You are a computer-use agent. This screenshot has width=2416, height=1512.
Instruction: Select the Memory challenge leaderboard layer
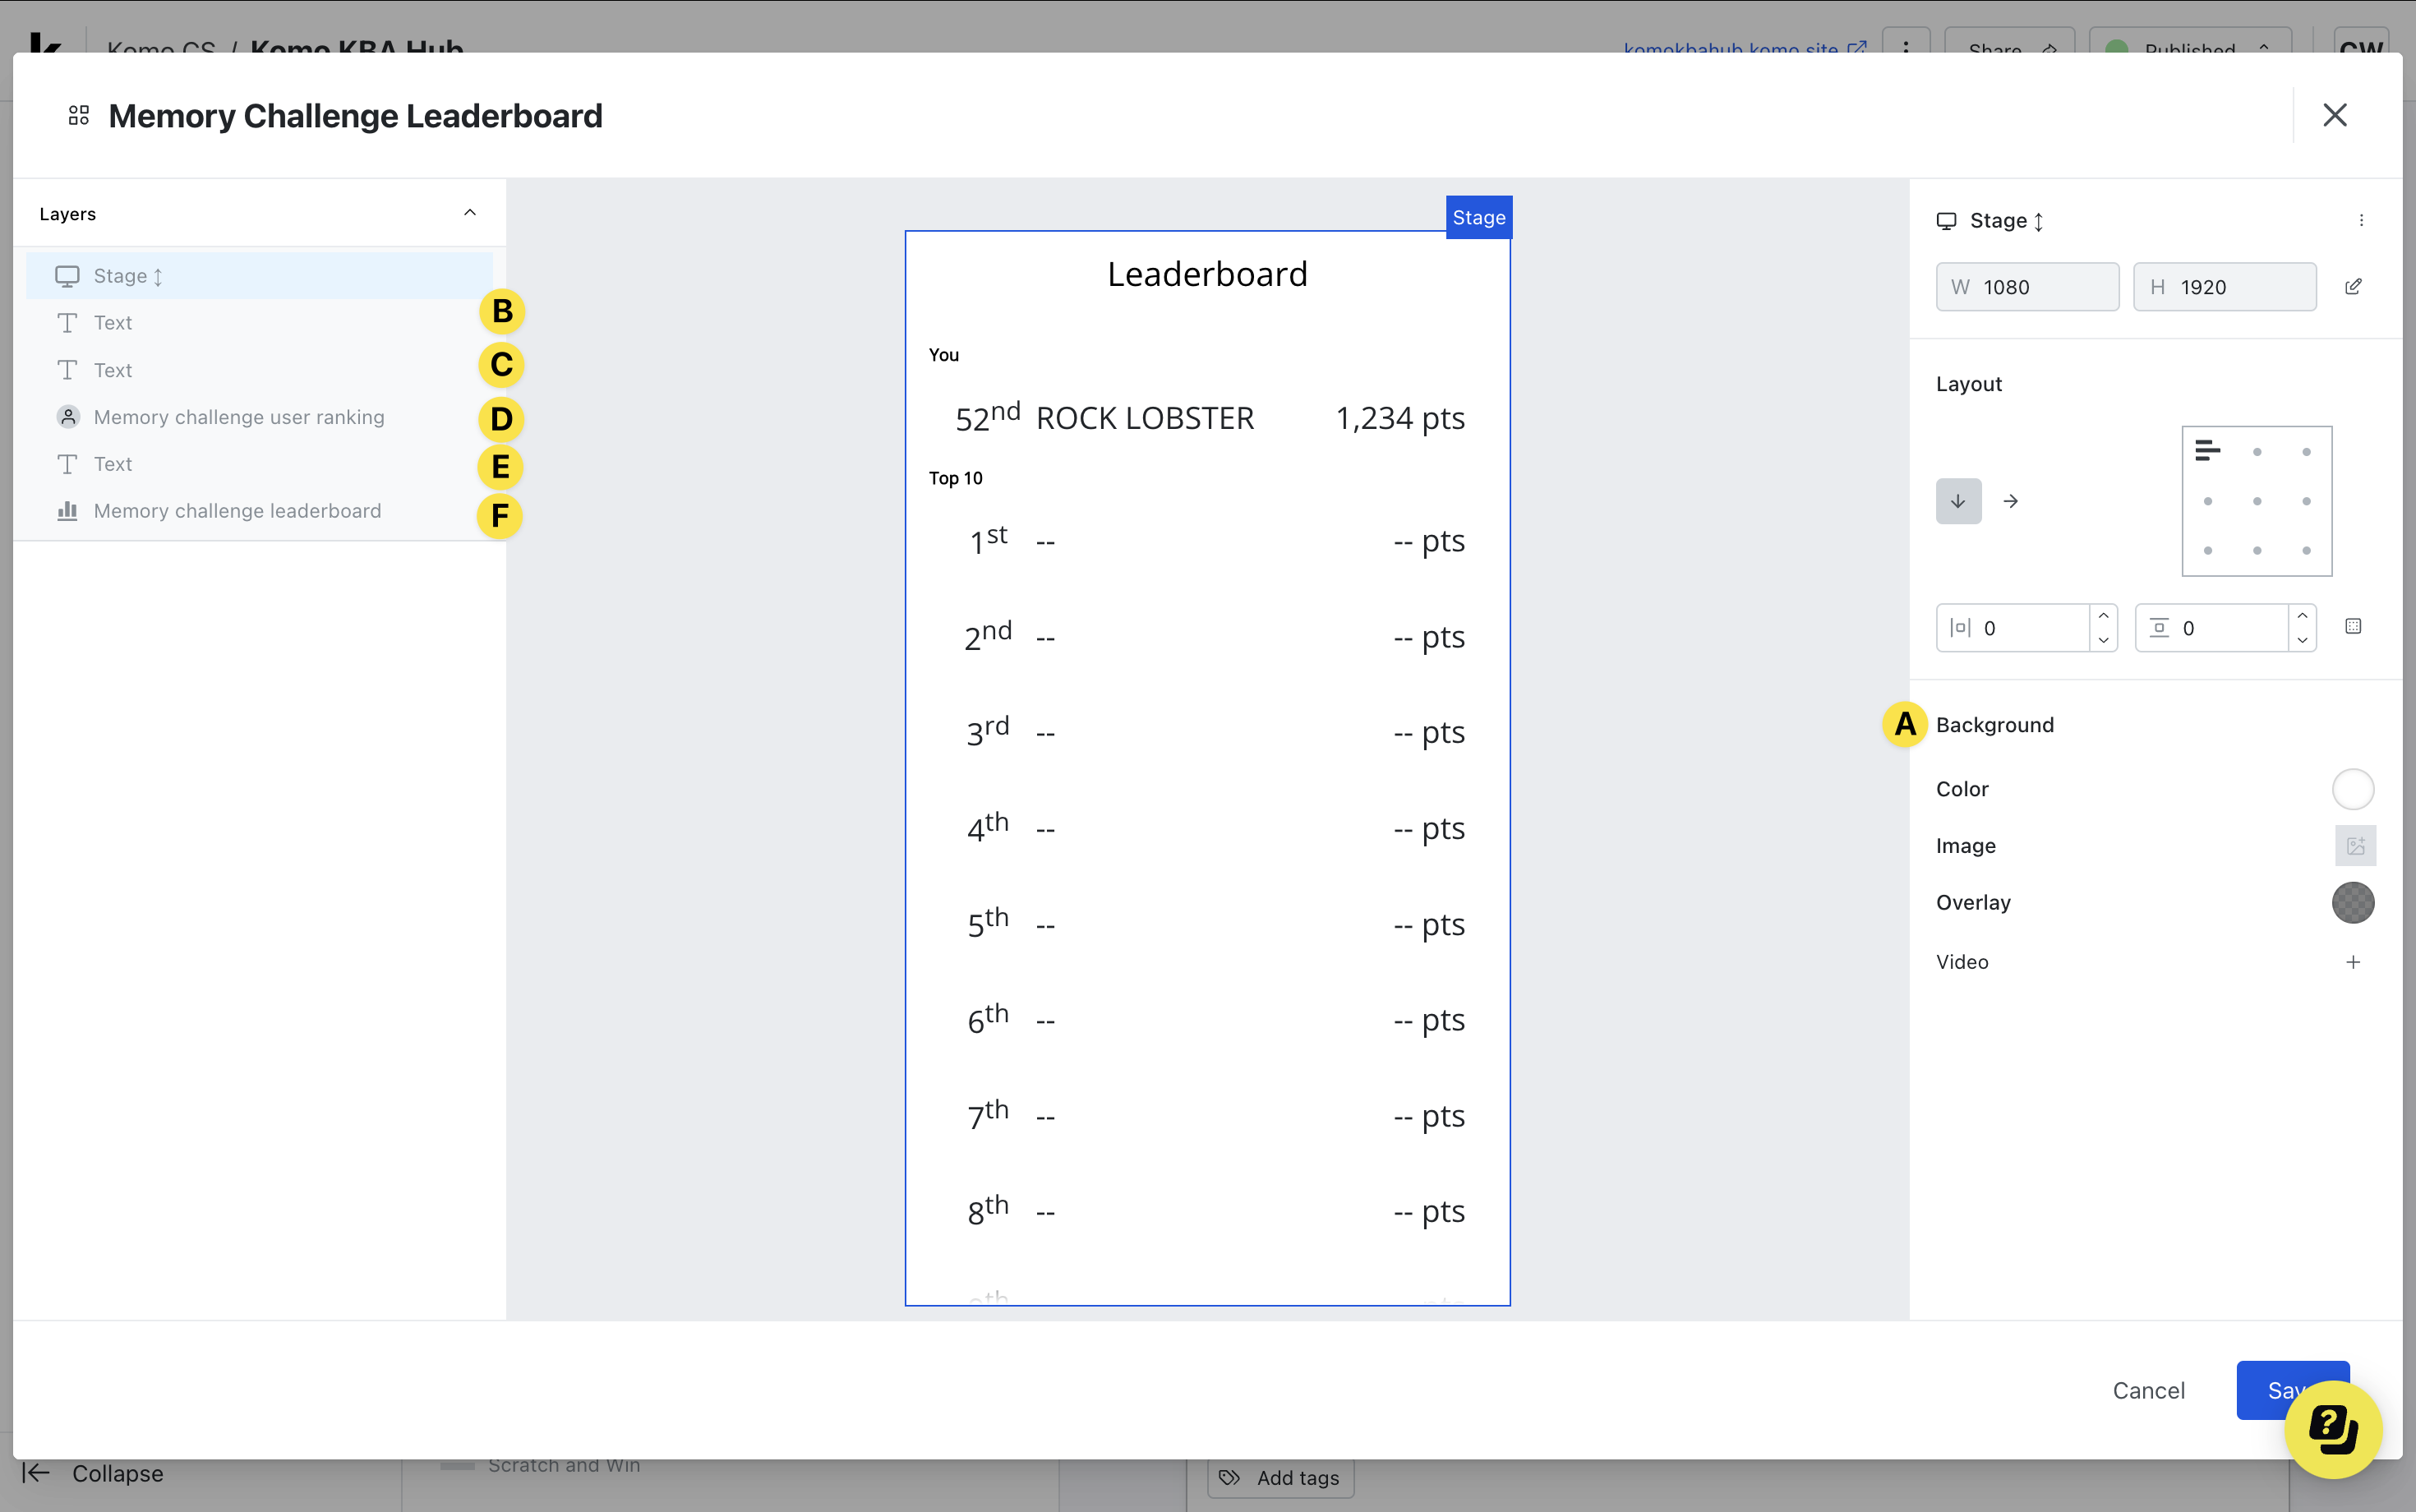tap(237, 511)
